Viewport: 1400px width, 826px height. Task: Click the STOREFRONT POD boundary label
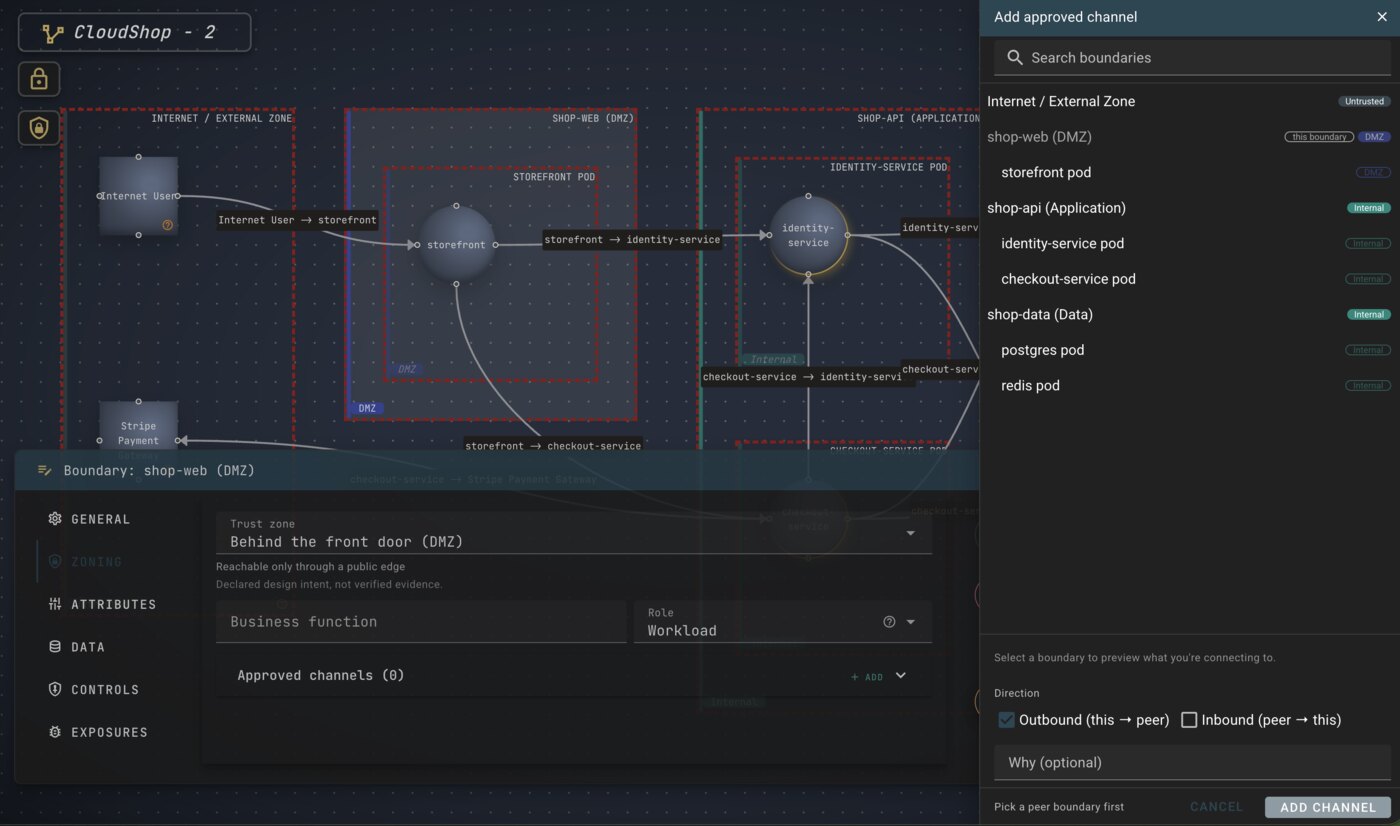(x=554, y=177)
